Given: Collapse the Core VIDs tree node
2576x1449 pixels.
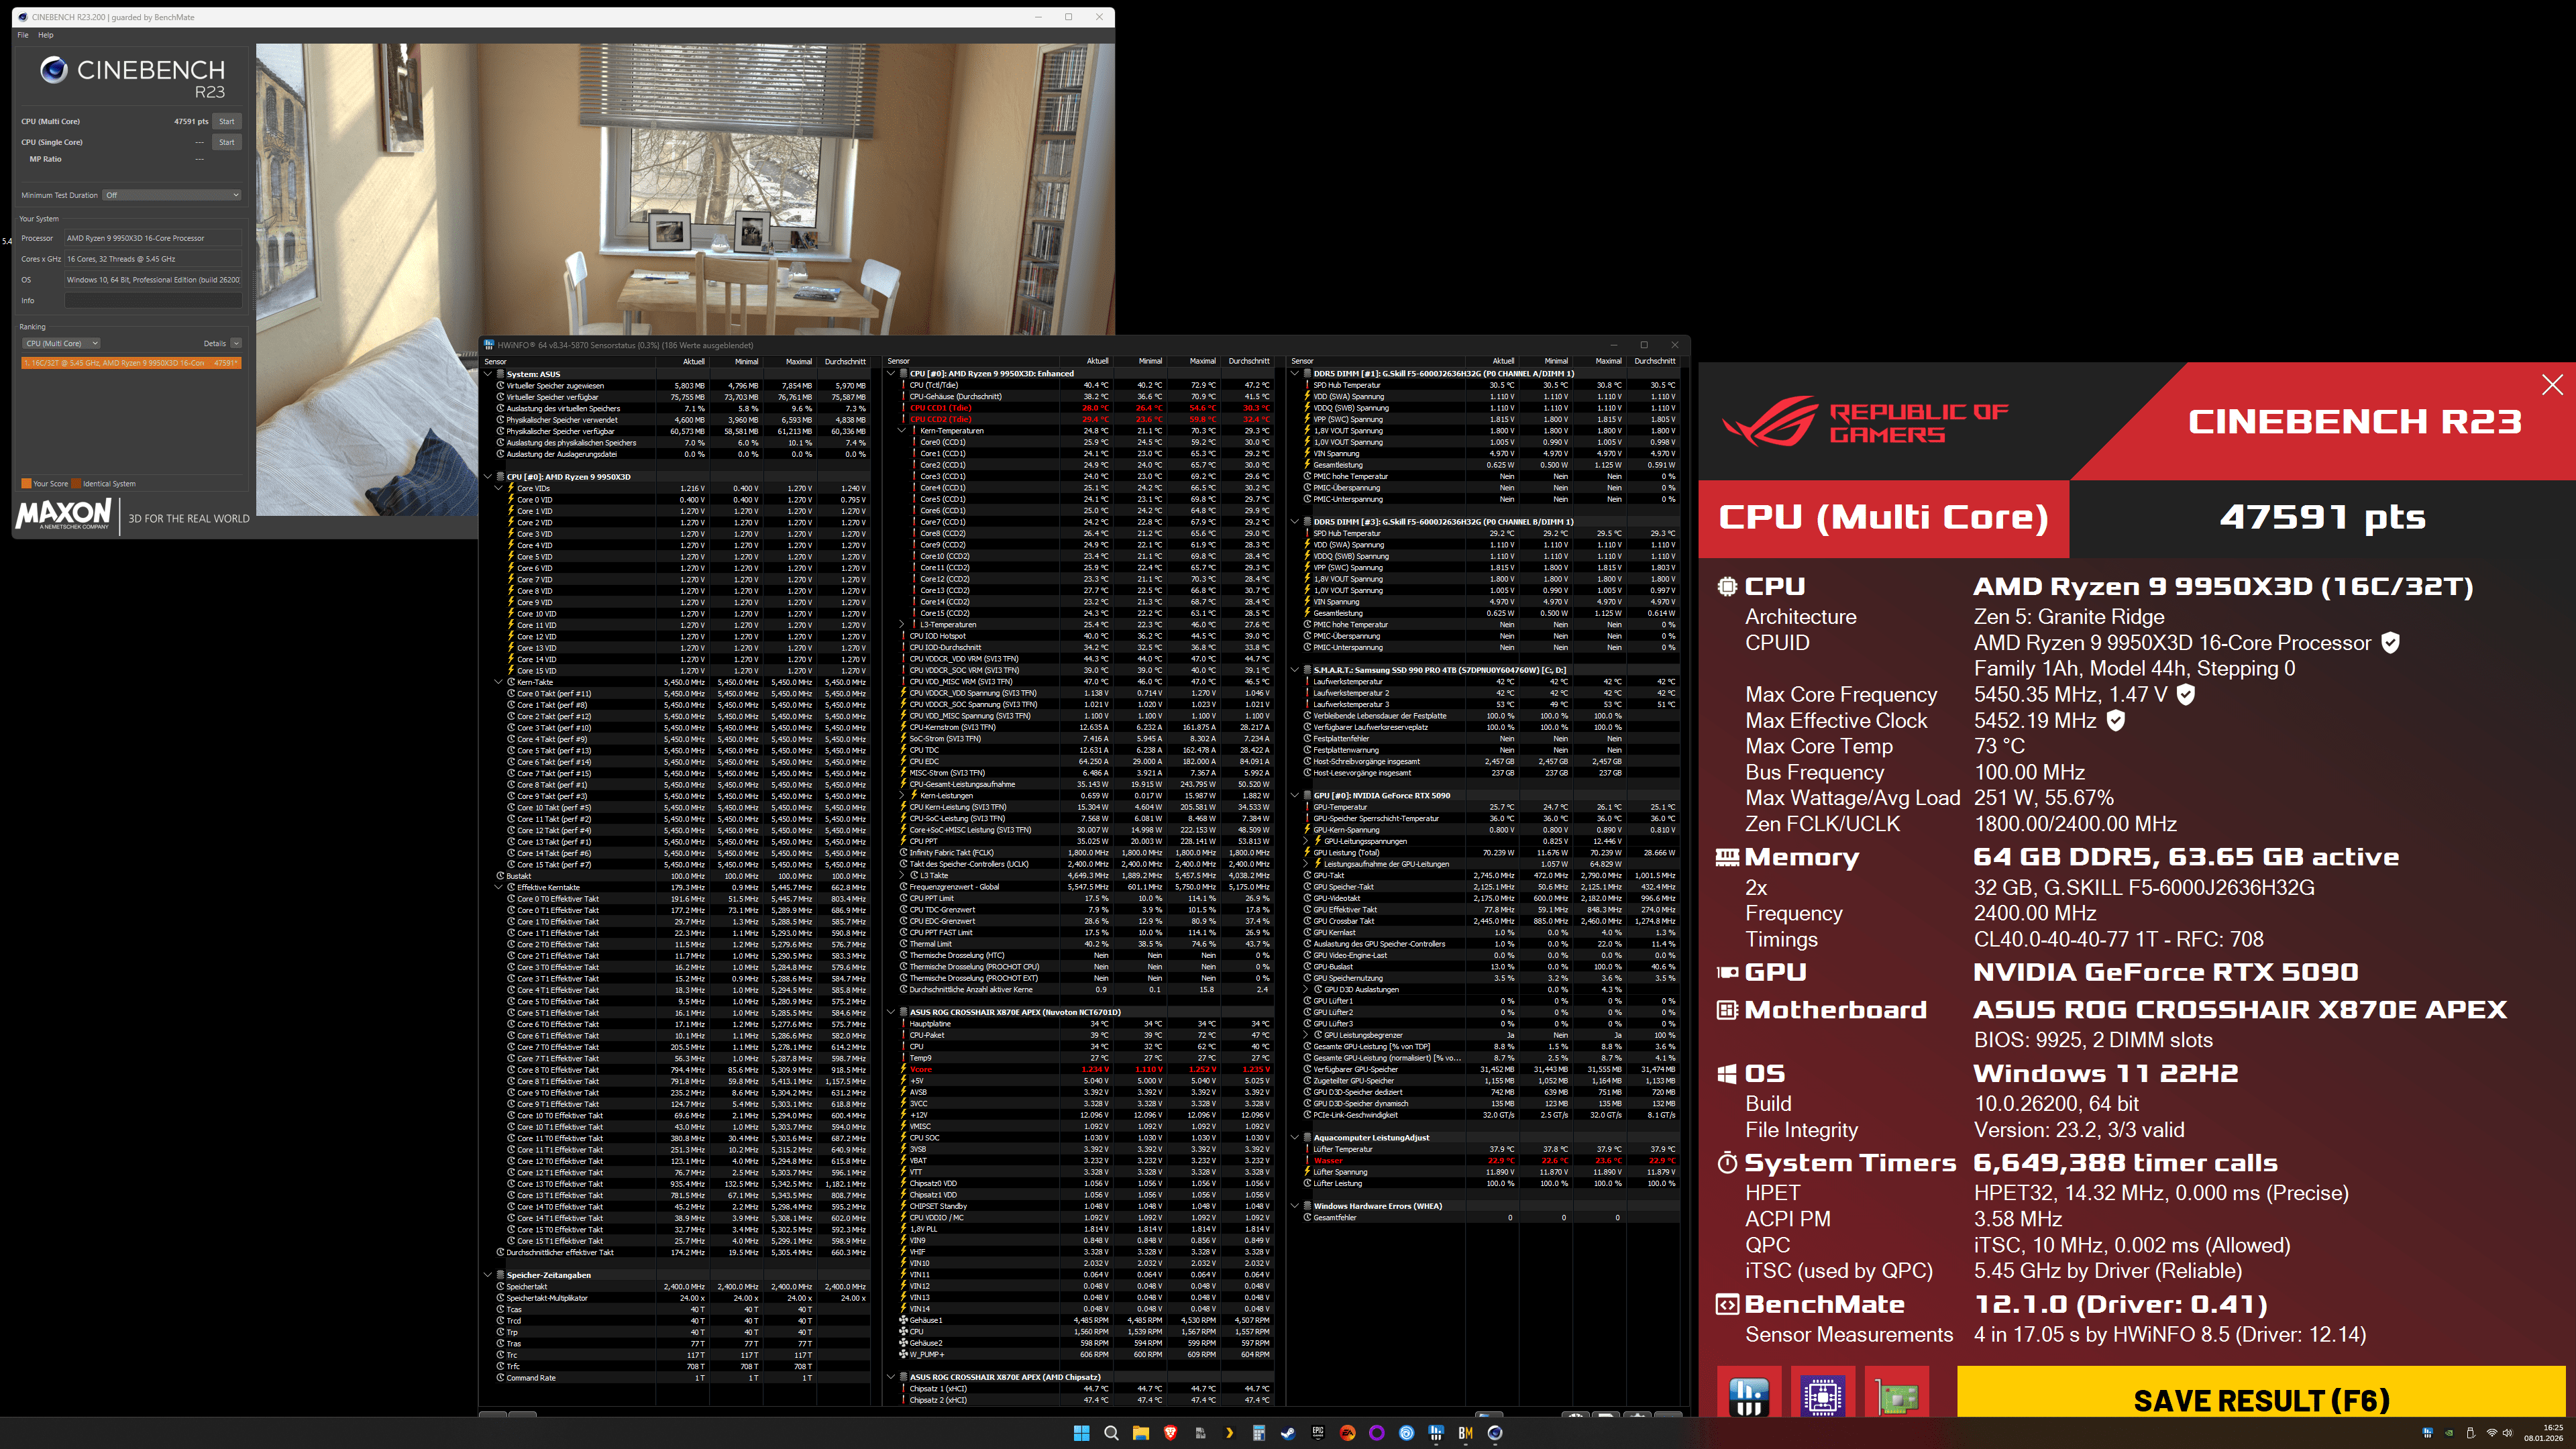Looking at the screenshot, I should click(x=499, y=488).
